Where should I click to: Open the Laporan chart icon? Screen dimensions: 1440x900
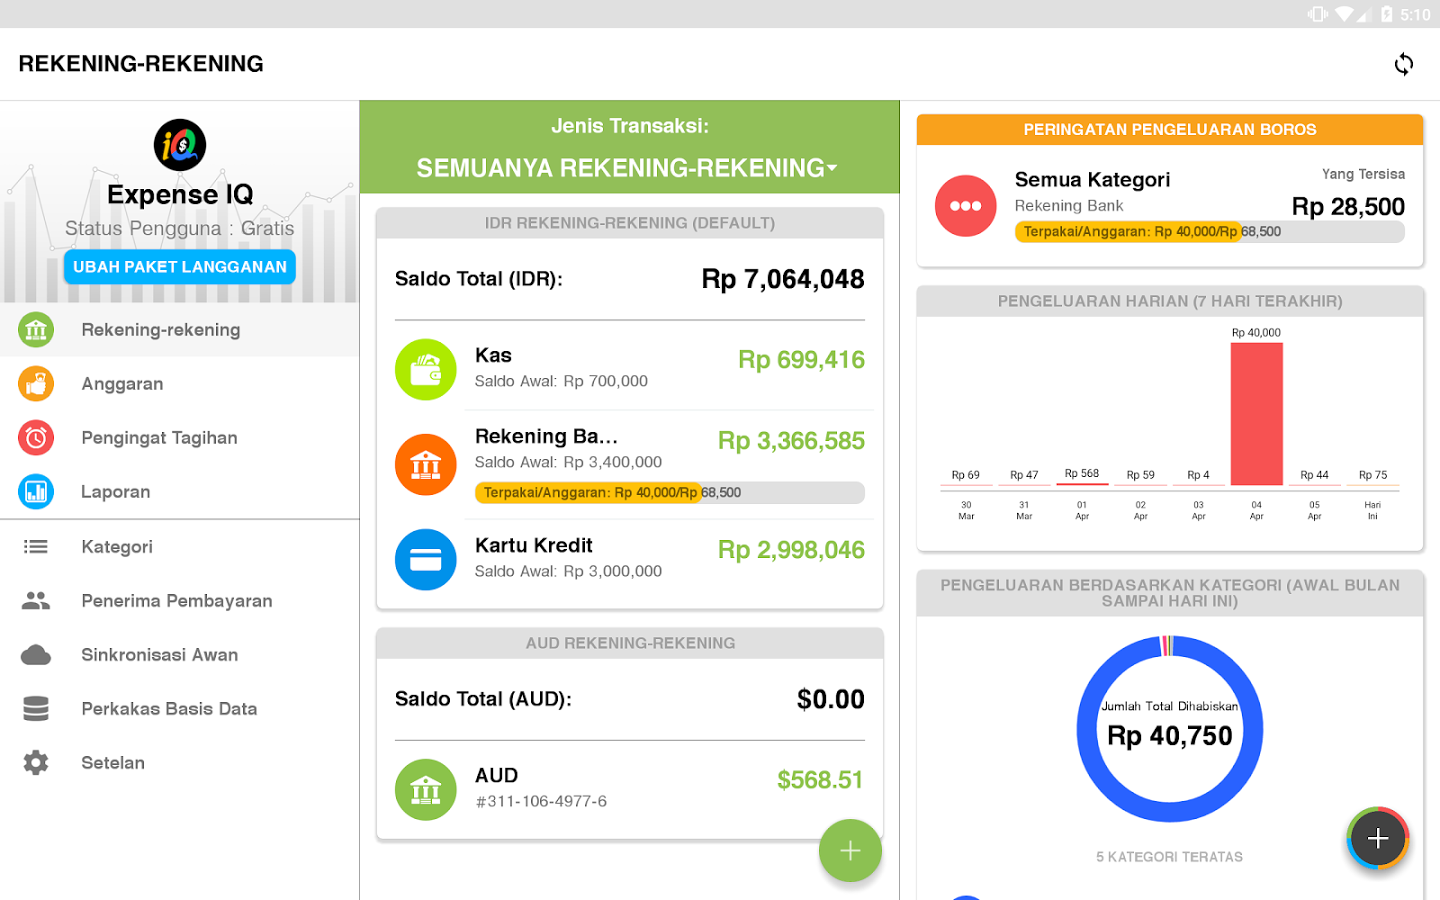[x=36, y=492]
